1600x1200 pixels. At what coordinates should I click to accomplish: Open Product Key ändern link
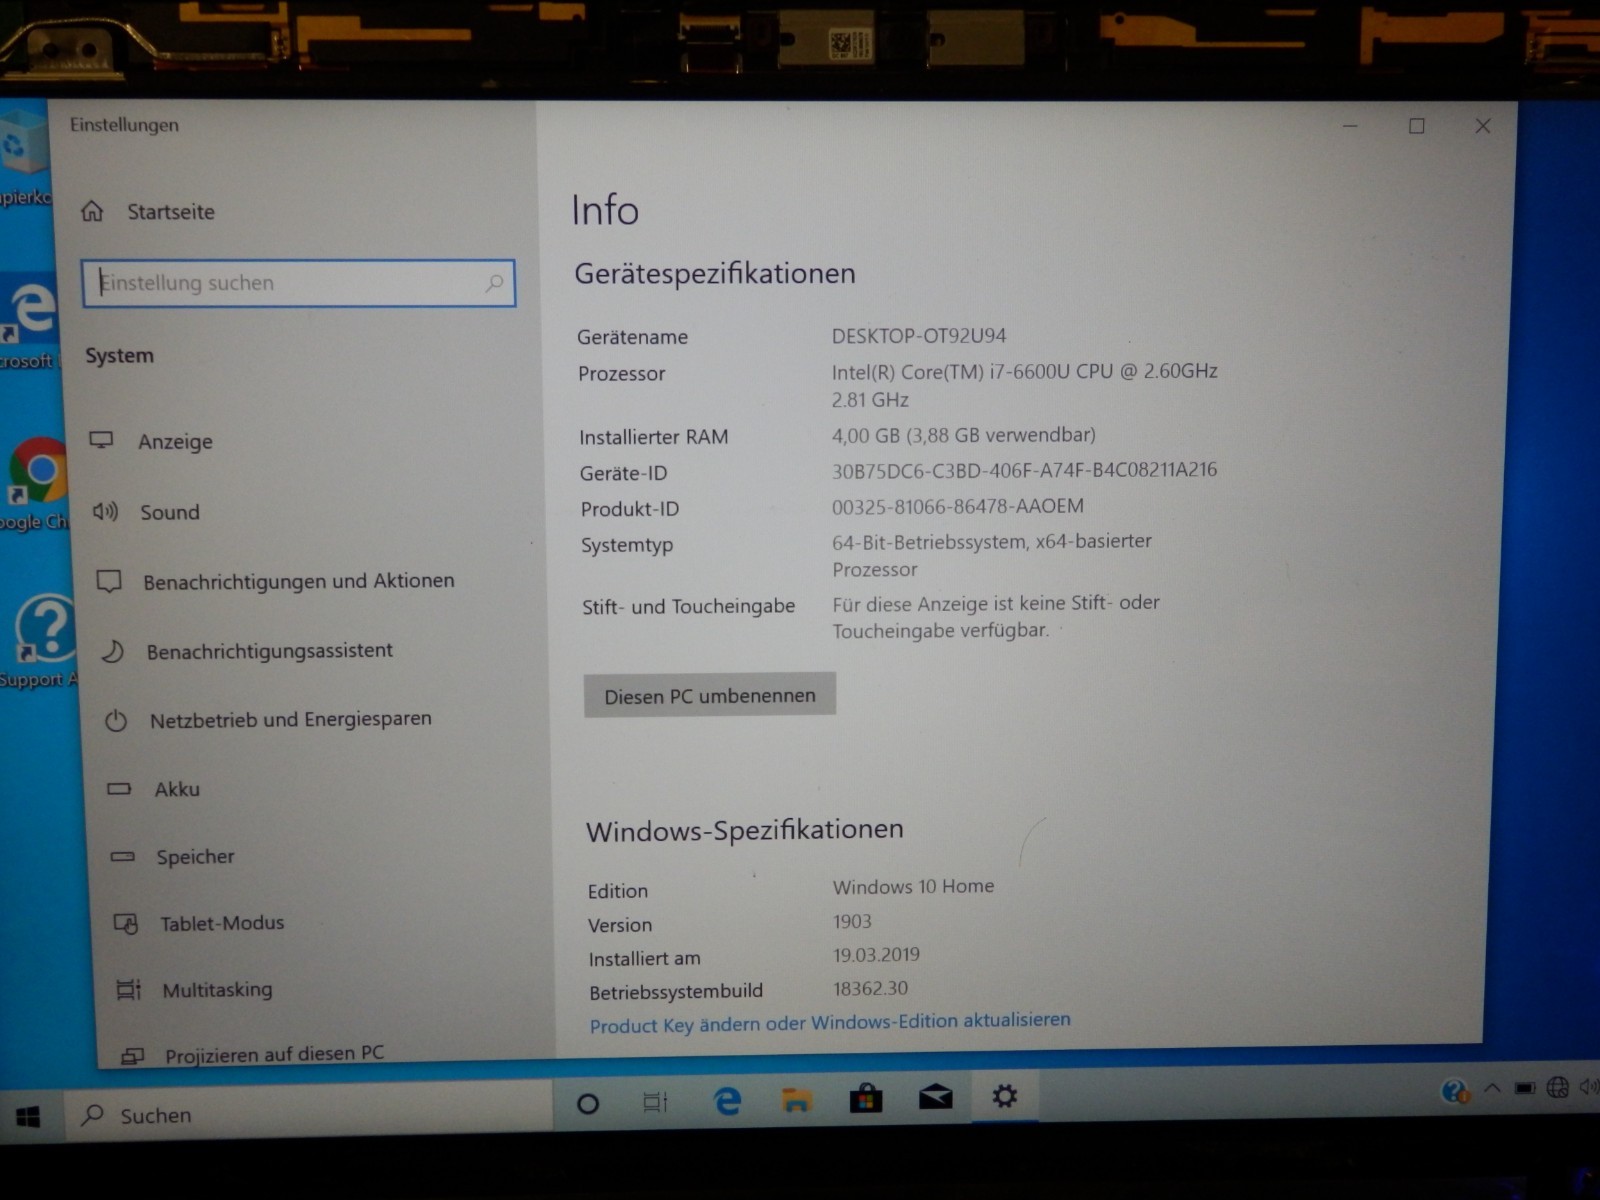[830, 1022]
